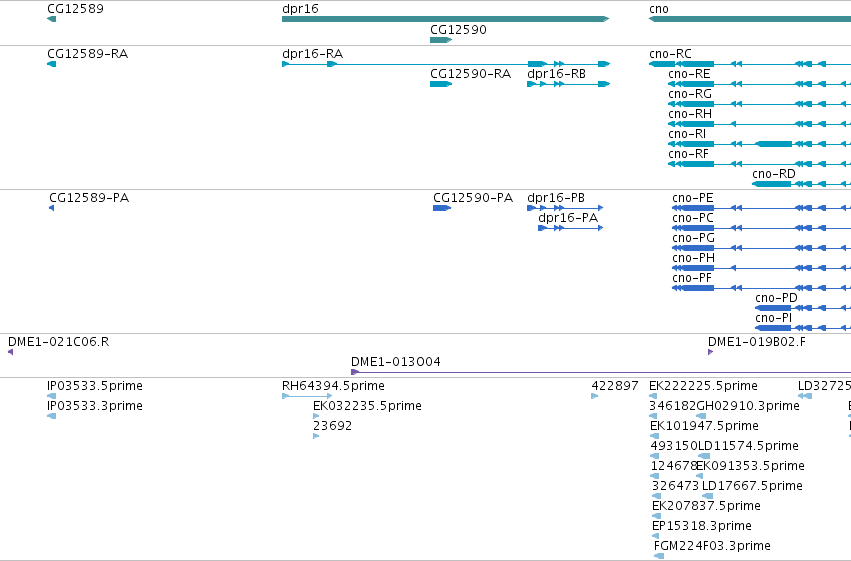This screenshot has height=561, width=851.
Task: Click the cno-RF transcript label
Action: [689, 154]
